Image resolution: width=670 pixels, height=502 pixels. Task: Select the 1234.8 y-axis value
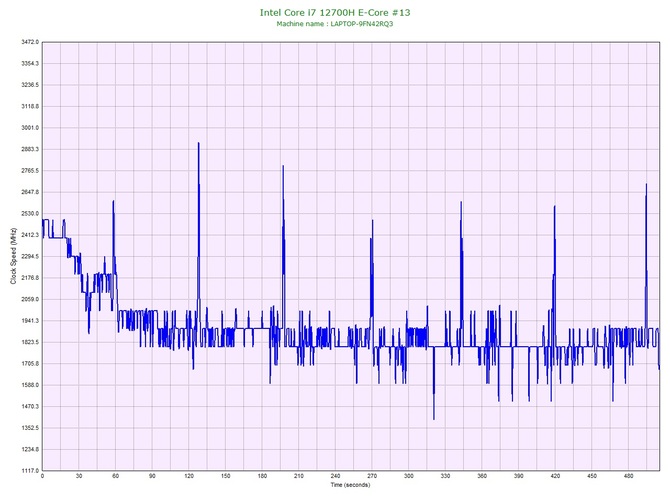(x=30, y=449)
